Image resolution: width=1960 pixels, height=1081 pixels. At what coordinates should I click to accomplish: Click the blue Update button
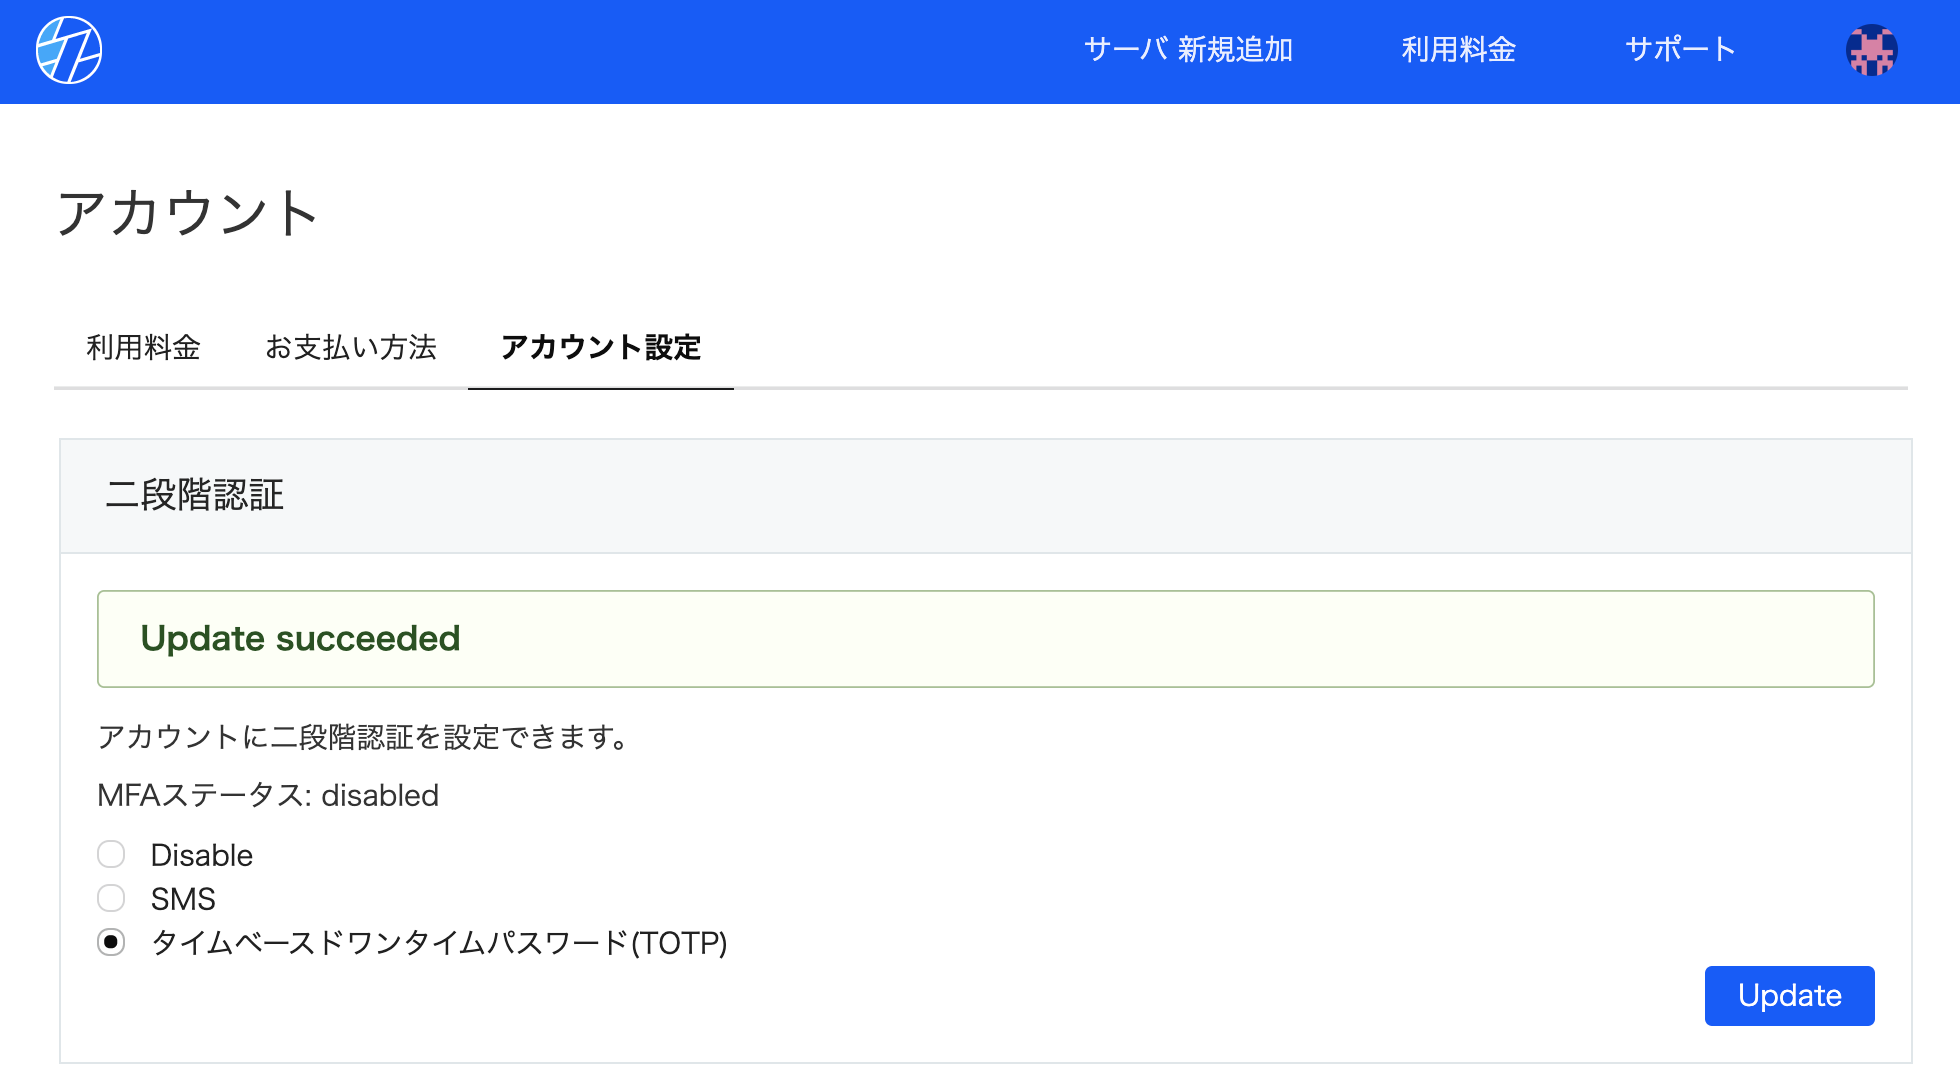point(1789,995)
